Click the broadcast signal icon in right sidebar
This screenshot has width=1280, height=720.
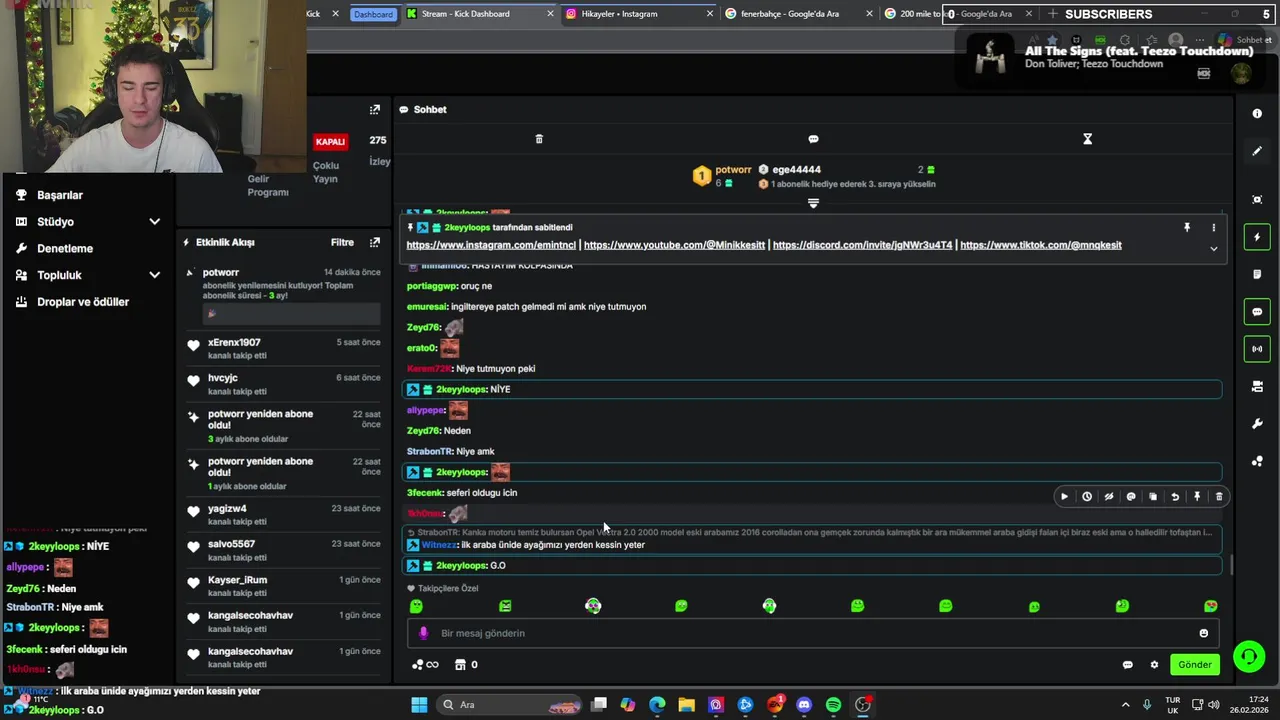click(x=1257, y=349)
